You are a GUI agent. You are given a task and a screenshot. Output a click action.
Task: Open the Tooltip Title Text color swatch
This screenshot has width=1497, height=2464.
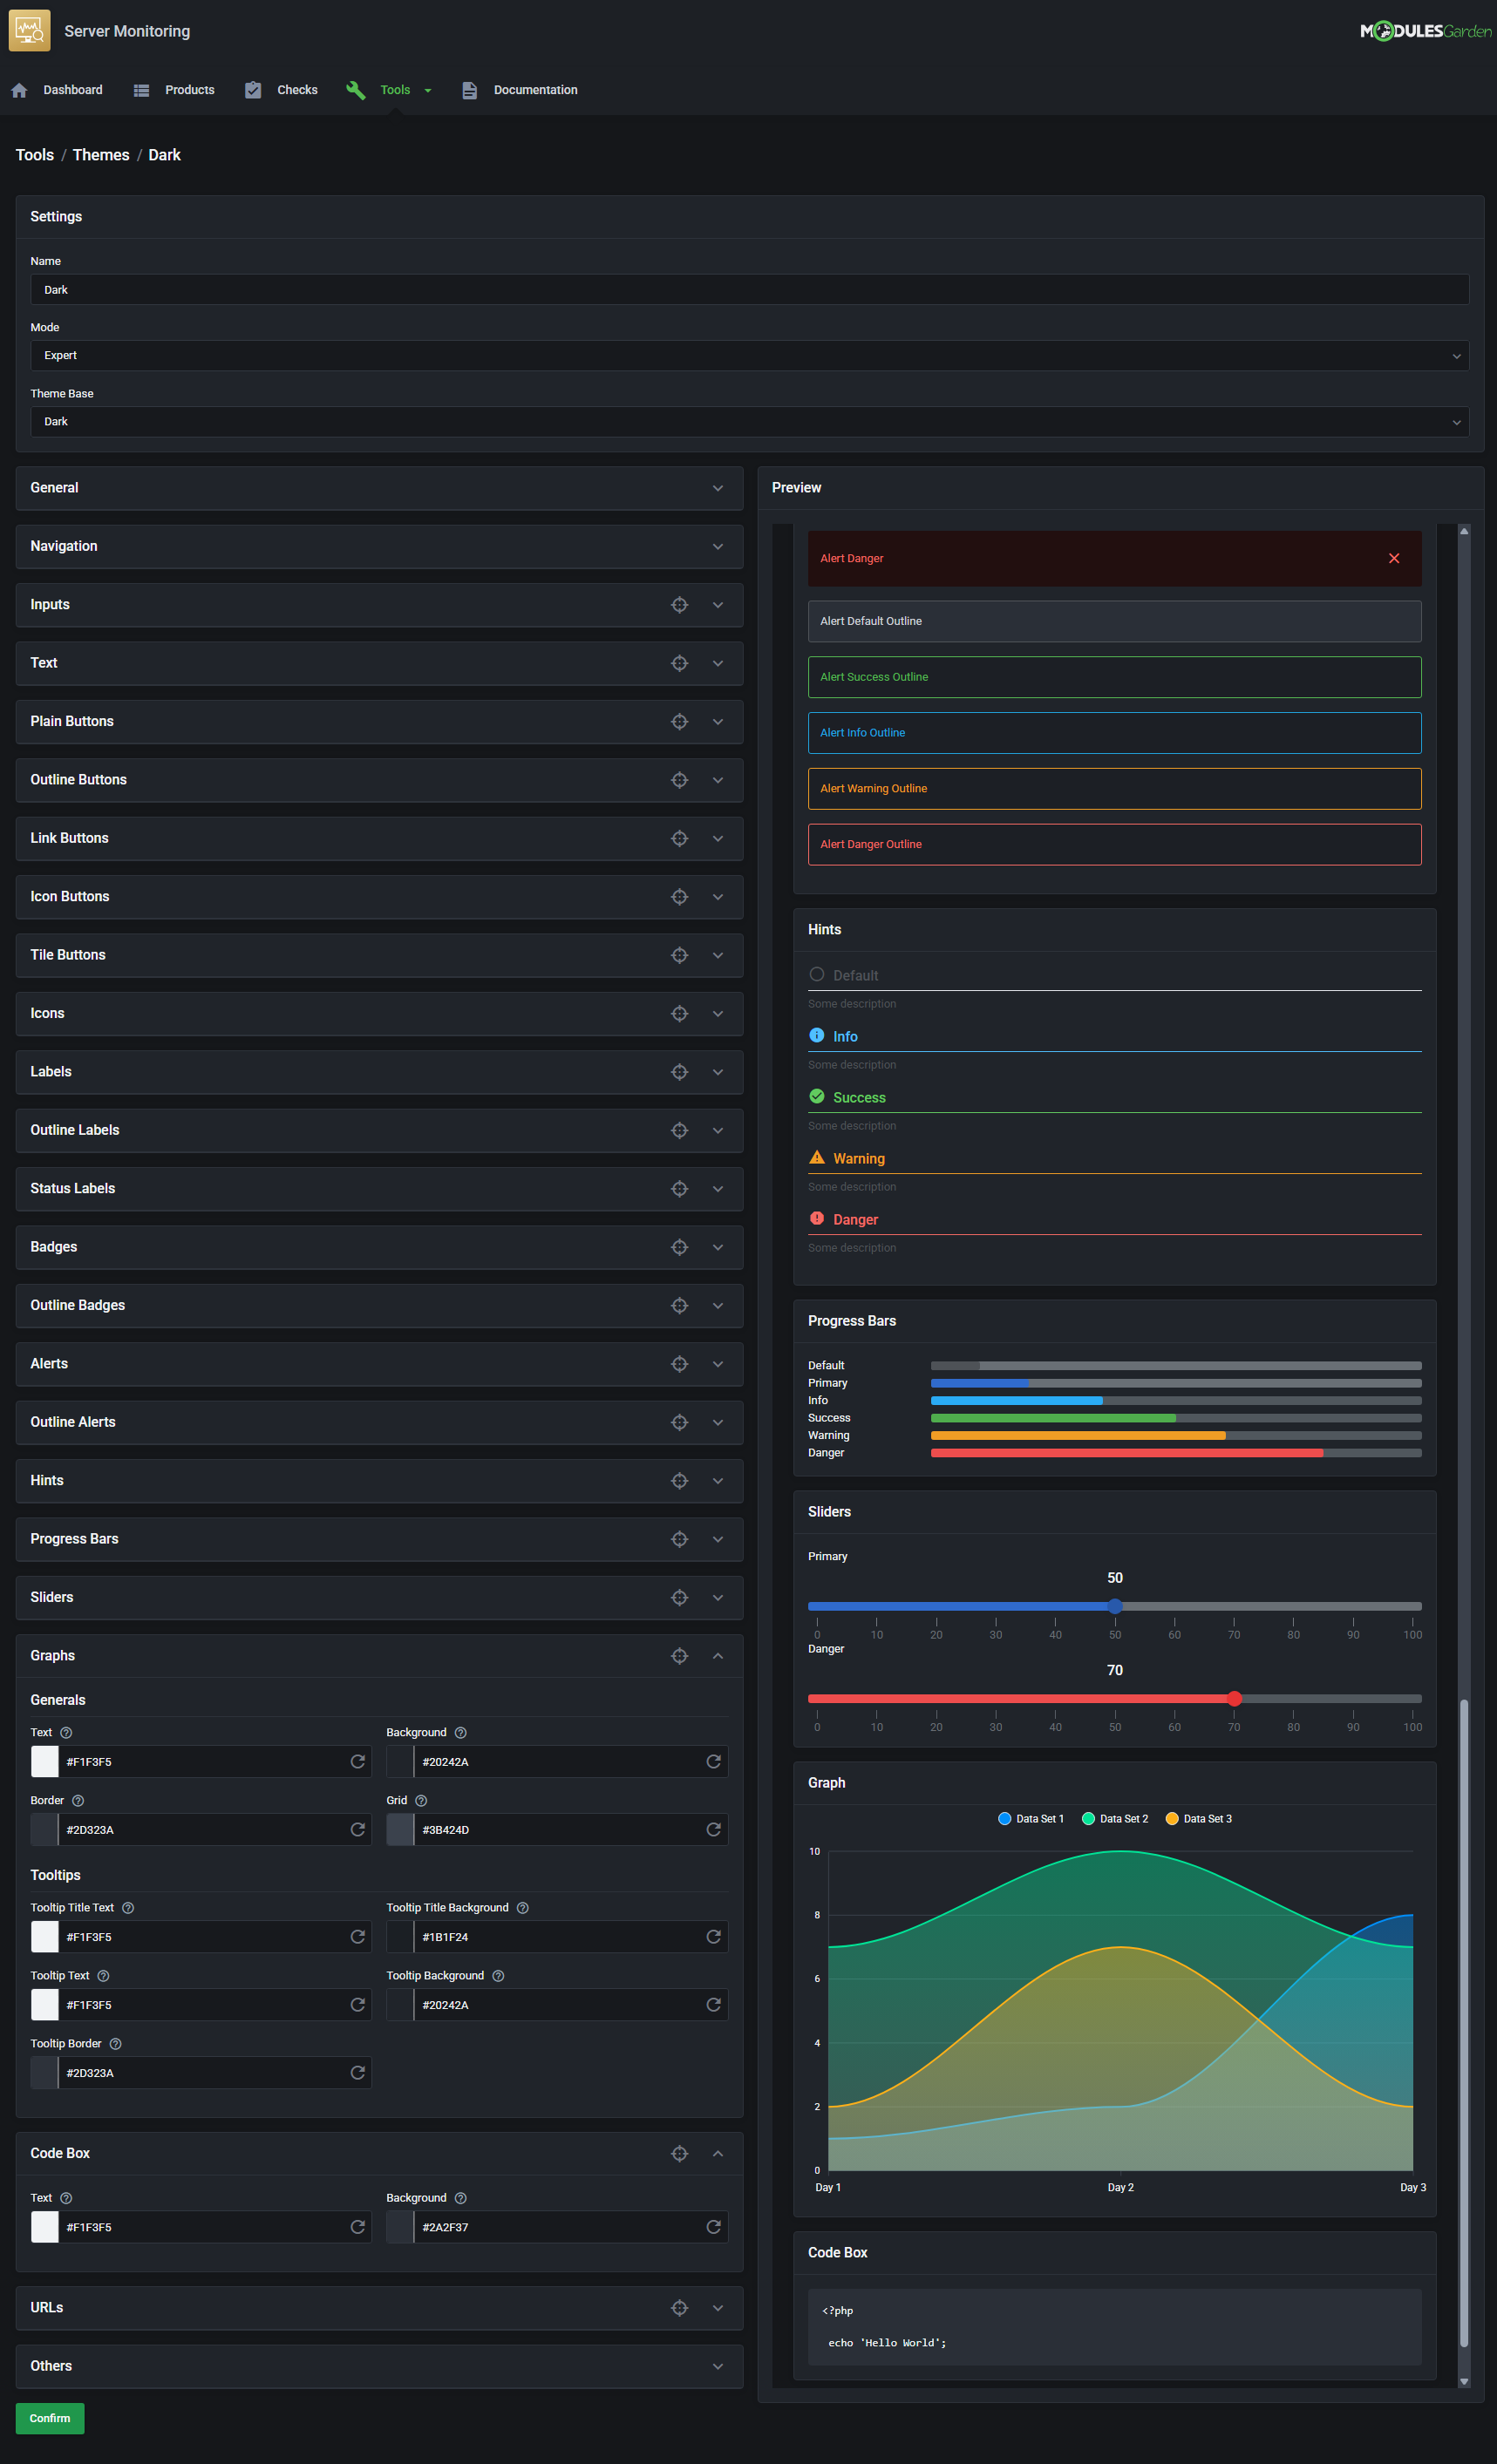45,1937
